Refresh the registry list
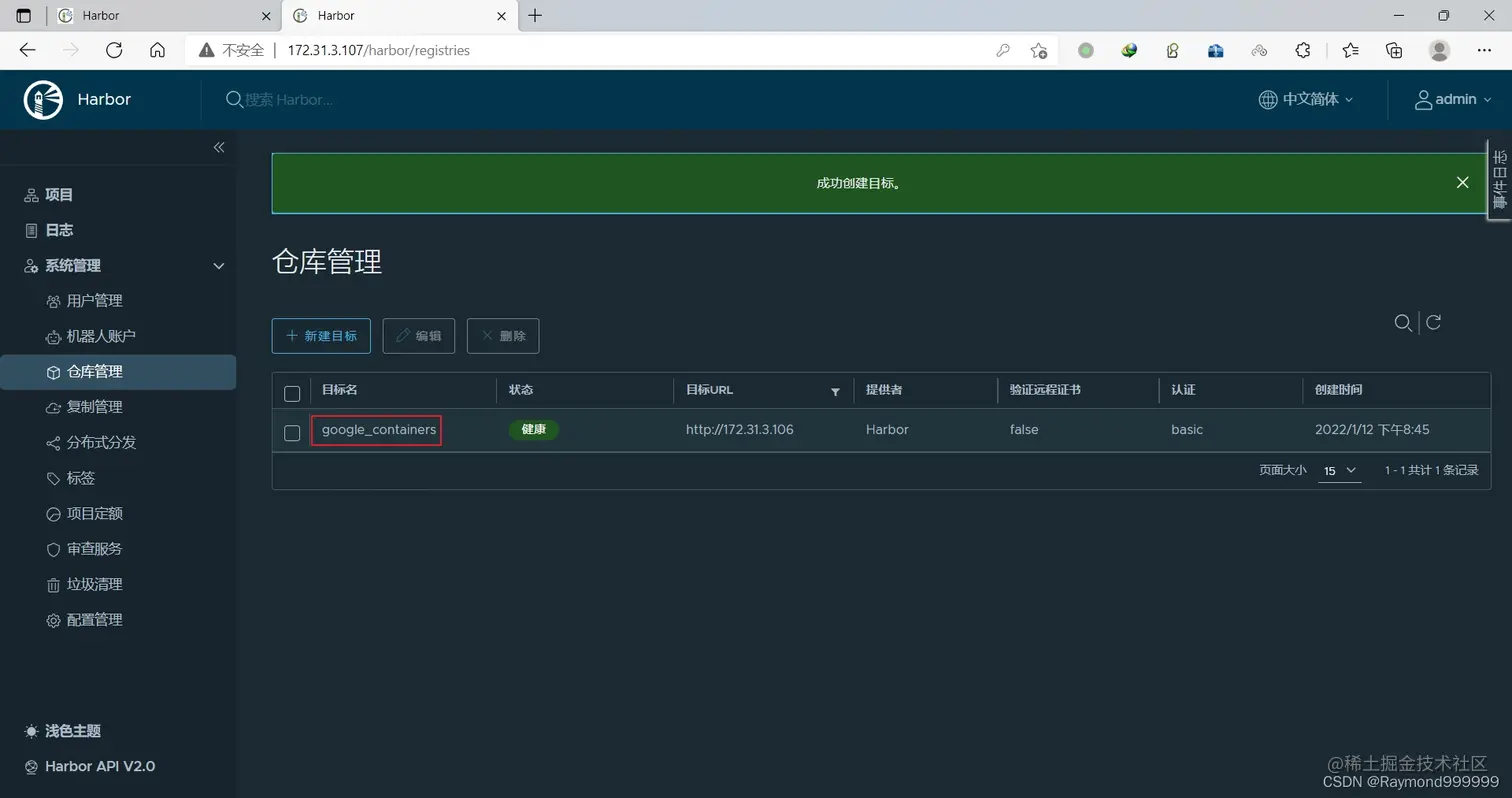The image size is (1512, 798). tap(1433, 322)
